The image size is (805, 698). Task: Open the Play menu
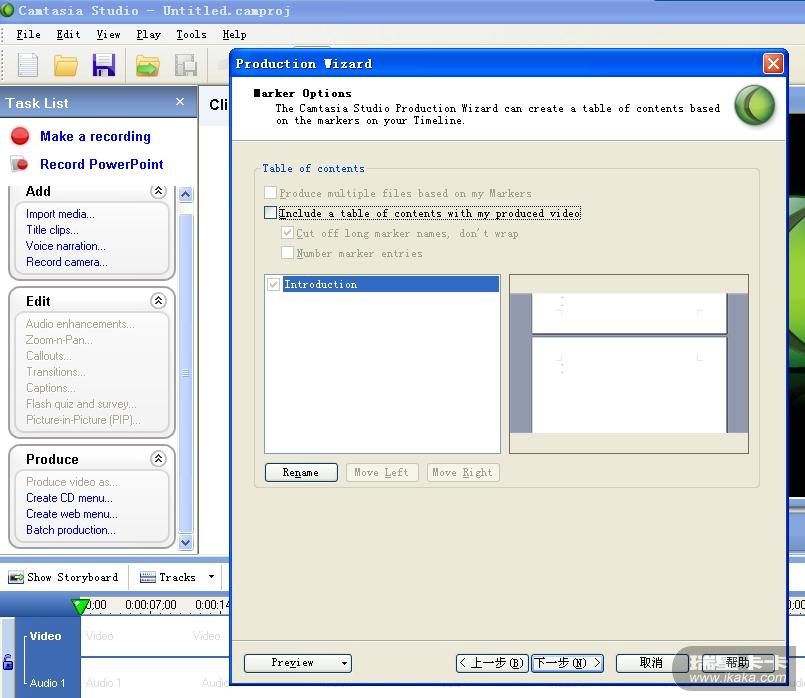(x=148, y=34)
